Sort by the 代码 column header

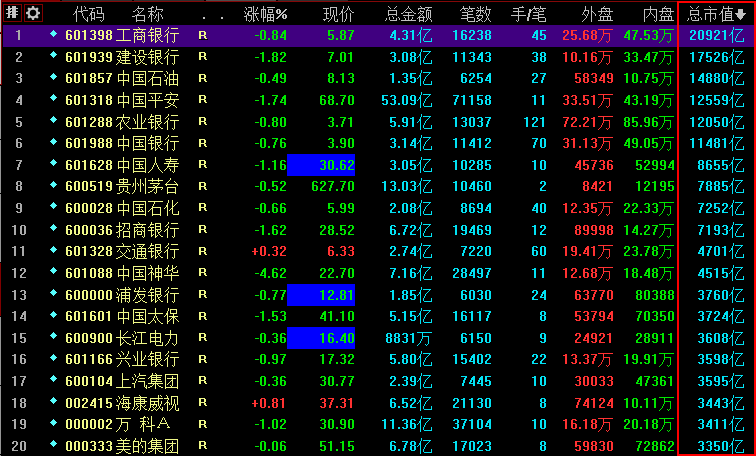(x=89, y=14)
